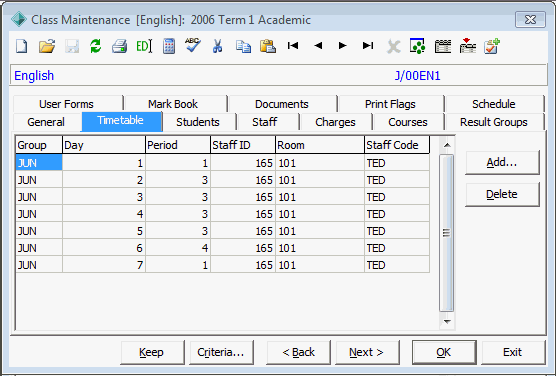Image resolution: width=556 pixels, height=376 pixels.
Task: Click the notepad icon with green plus
Action: tap(492, 46)
